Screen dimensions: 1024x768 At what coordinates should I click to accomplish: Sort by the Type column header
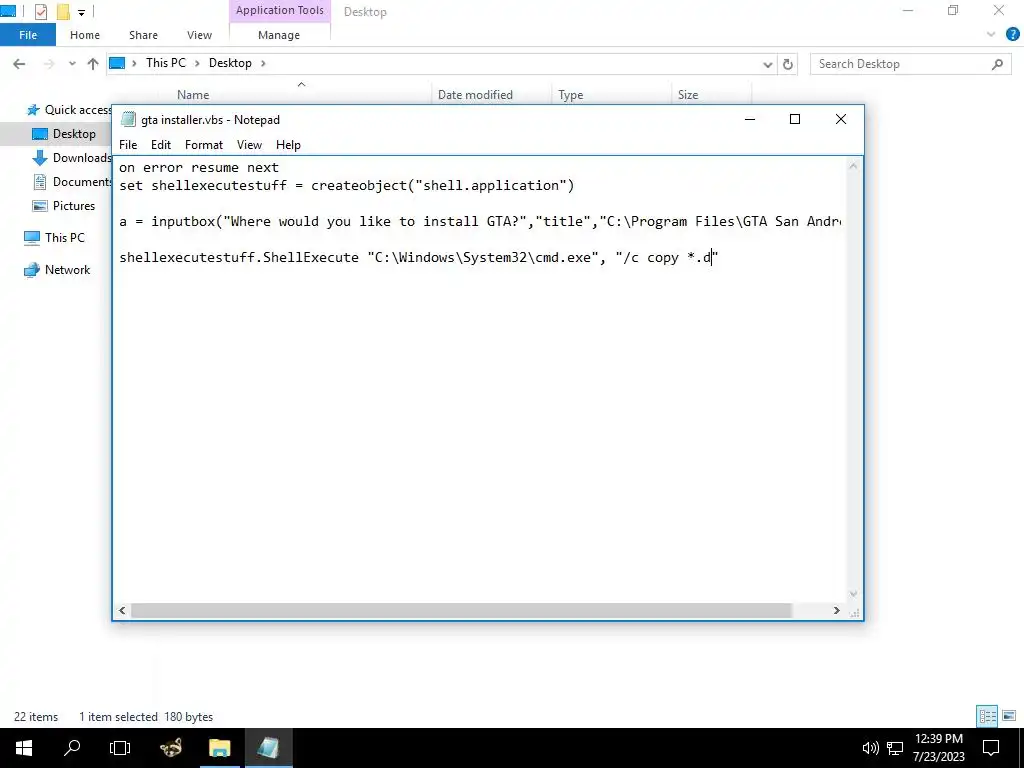point(571,95)
